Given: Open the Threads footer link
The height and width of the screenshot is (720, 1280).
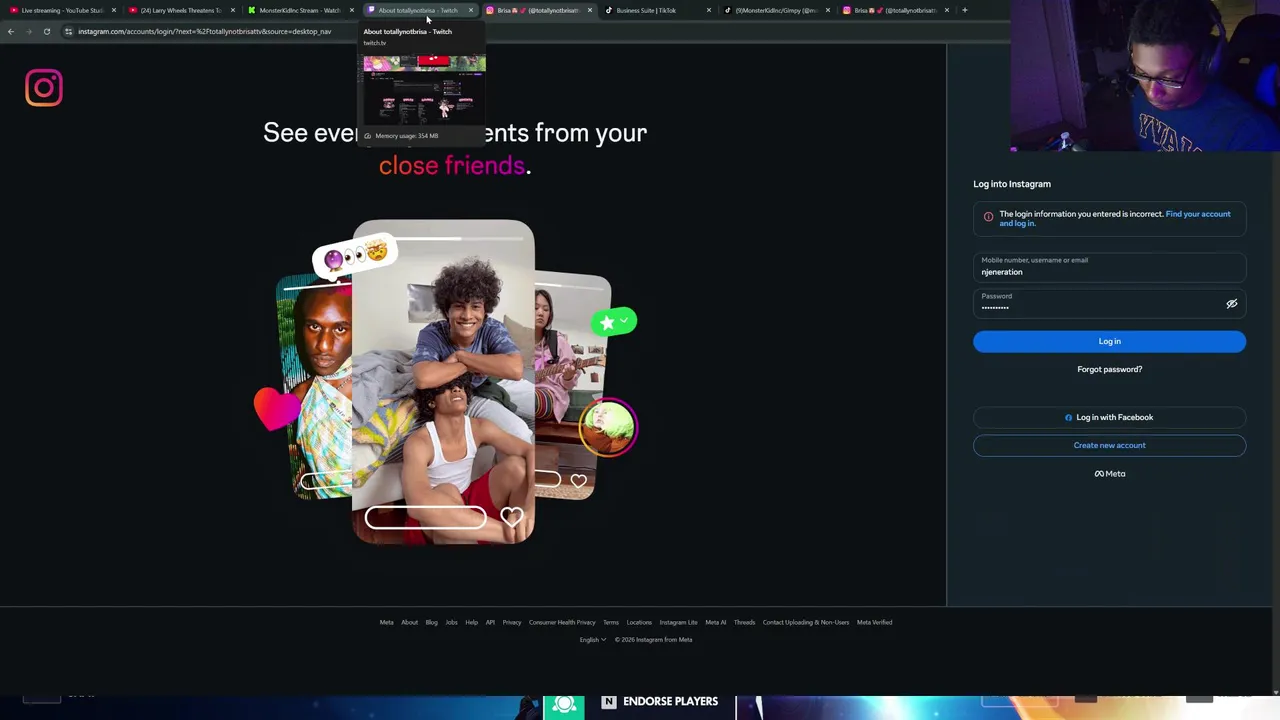Looking at the screenshot, I should 744,622.
